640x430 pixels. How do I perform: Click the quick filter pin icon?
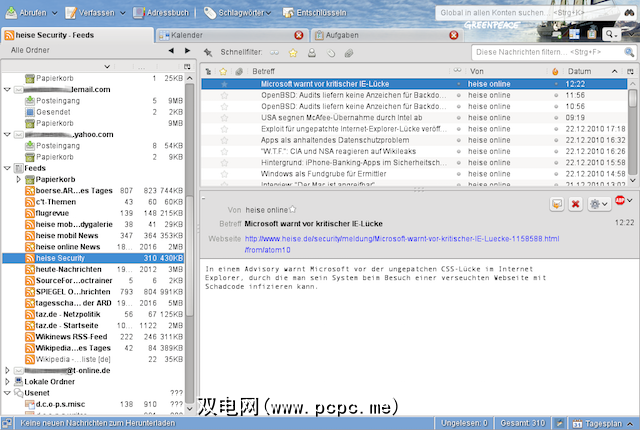pyautogui.click(x=207, y=51)
